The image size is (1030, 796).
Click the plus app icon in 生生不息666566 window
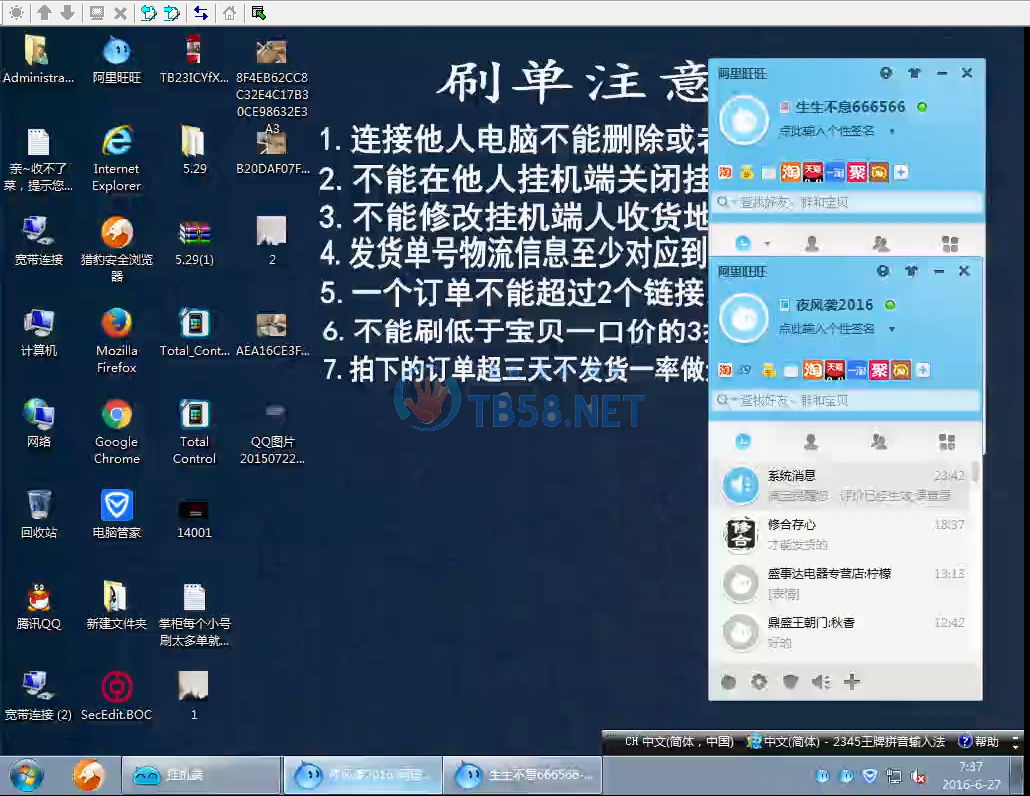pos(901,172)
